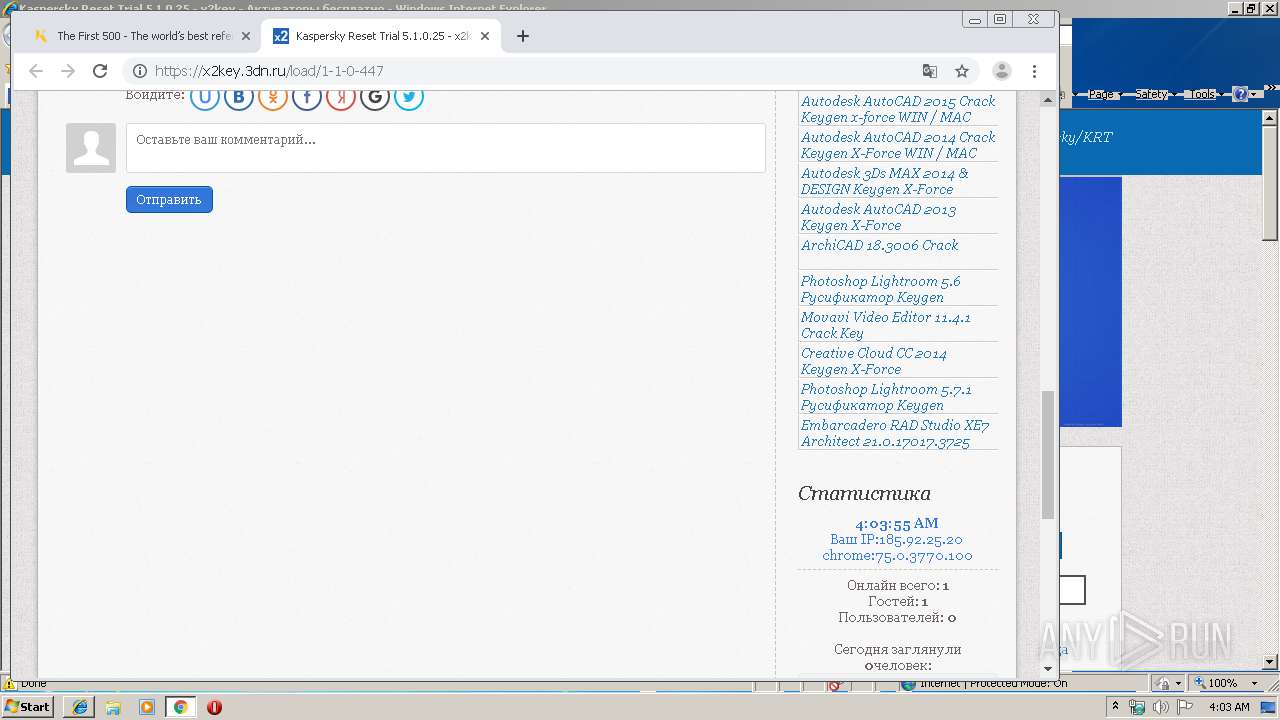Screen dimensions: 1280x720
Task: Click the Chrome taskbar button
Action: [180, 707]
